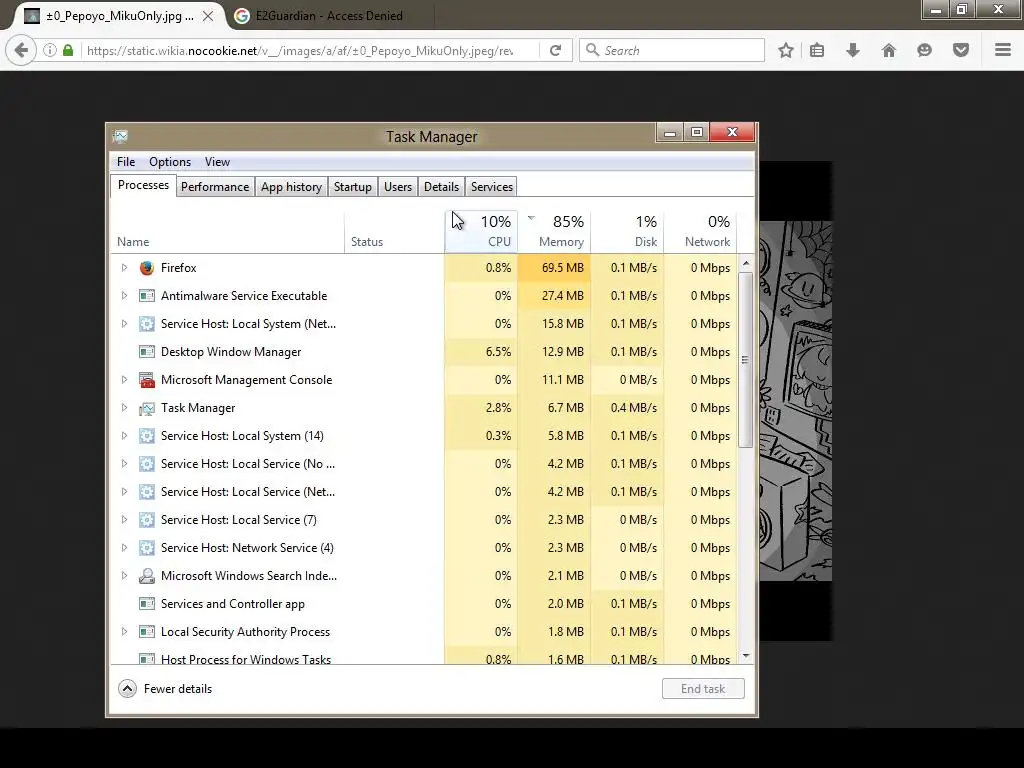Click the Pocket save icon
This screenshot has height=768, width=1024.
point(961,50)
